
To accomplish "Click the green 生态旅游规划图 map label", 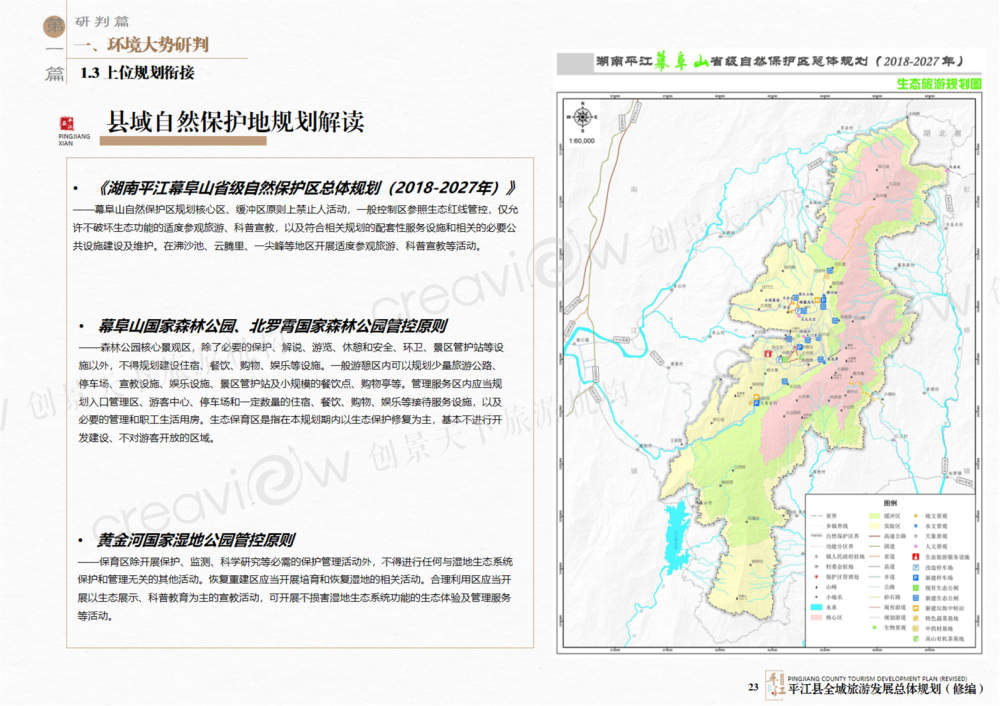I will (939, 85).
